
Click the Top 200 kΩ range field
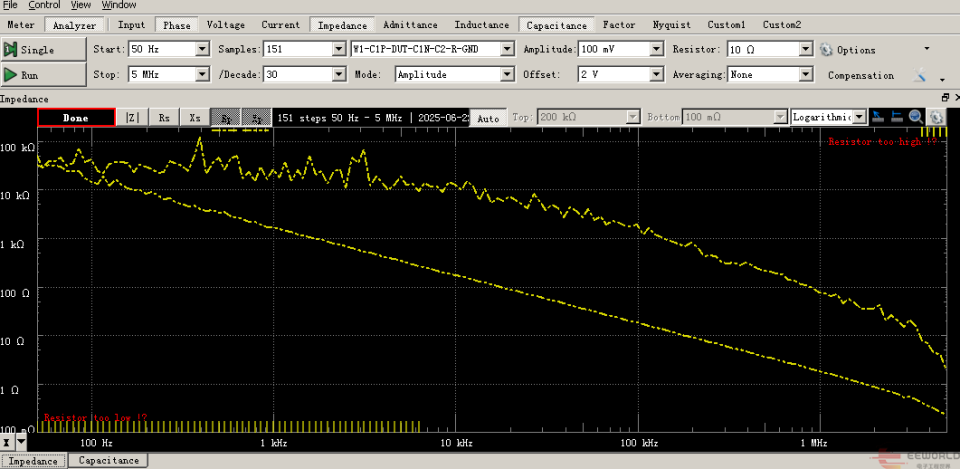click(x=587, y=117)
